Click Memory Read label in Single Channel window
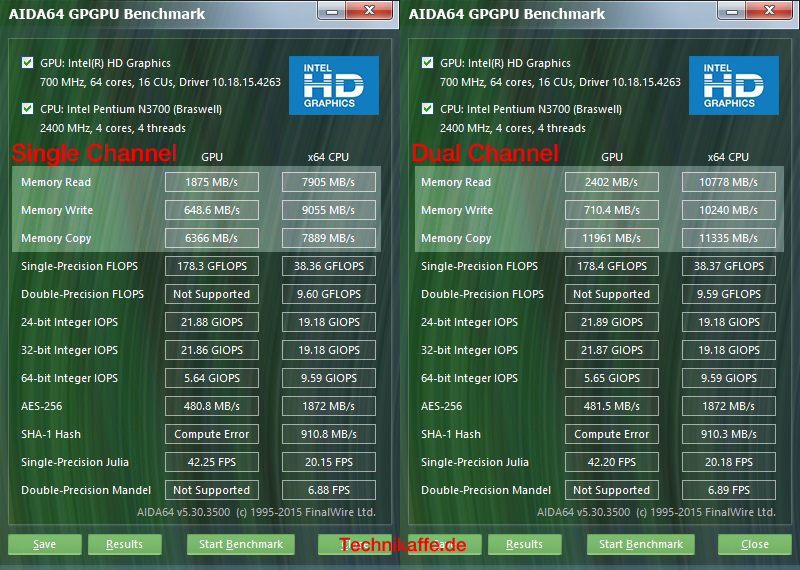 pyautogui.click(x=56, y=182)
